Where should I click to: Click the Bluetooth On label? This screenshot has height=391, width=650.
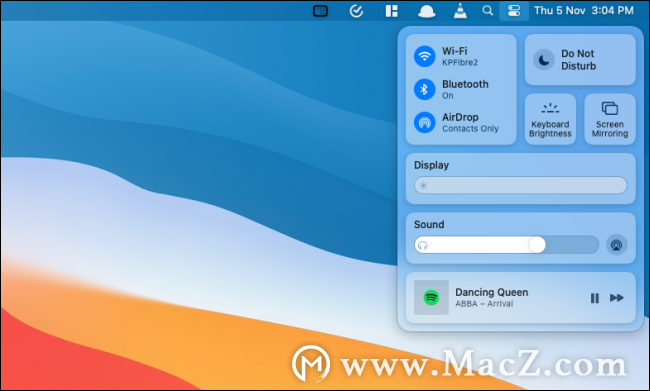coord(465,90)
